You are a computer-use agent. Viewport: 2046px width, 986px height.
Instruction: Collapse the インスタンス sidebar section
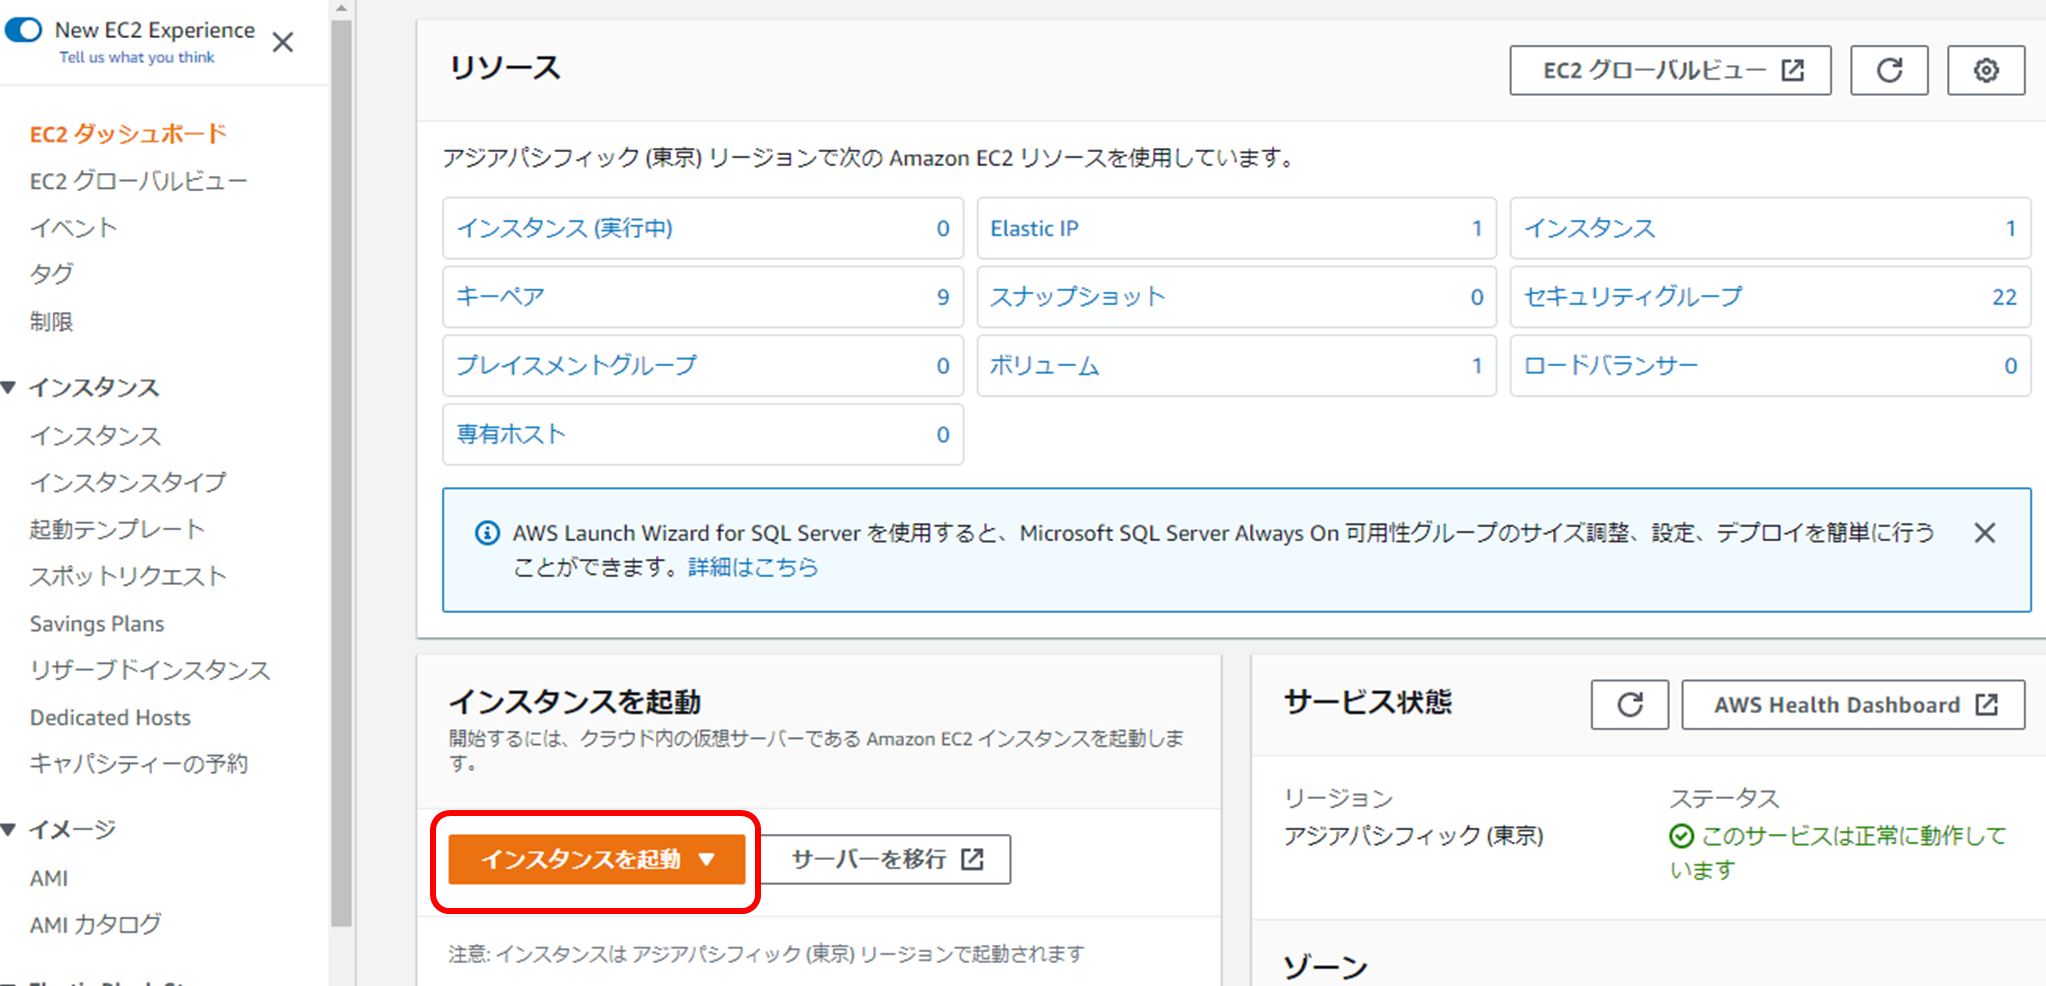(x=10, y=387)
